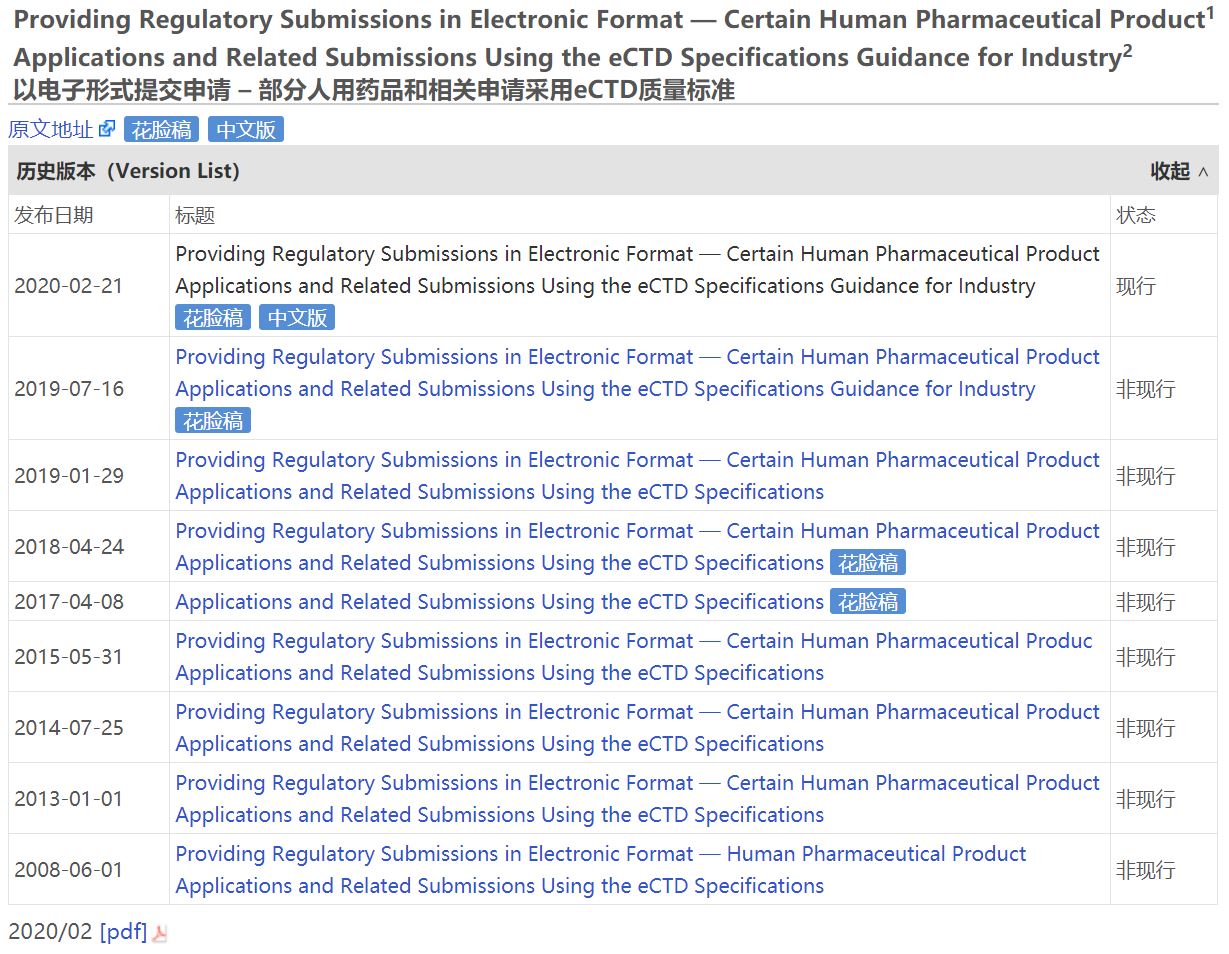Open the 2019-01-29 guidance version link
Screen dimensions: 1229x954
point(638,476)
